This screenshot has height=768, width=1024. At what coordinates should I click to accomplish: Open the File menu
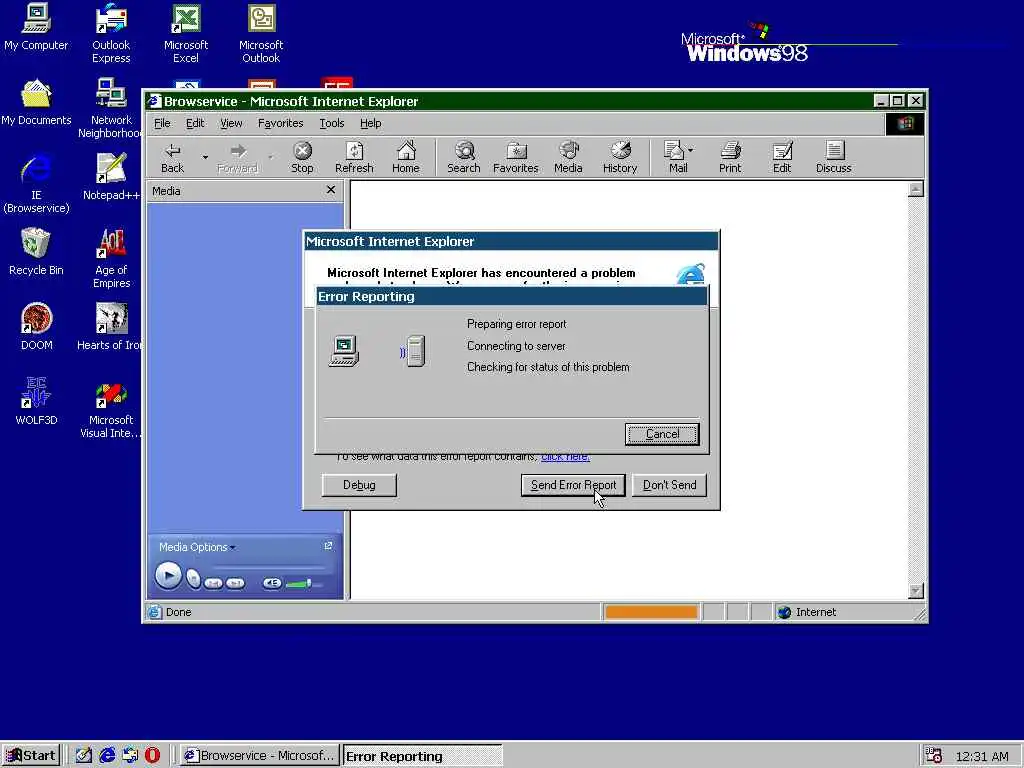[162, 123]
